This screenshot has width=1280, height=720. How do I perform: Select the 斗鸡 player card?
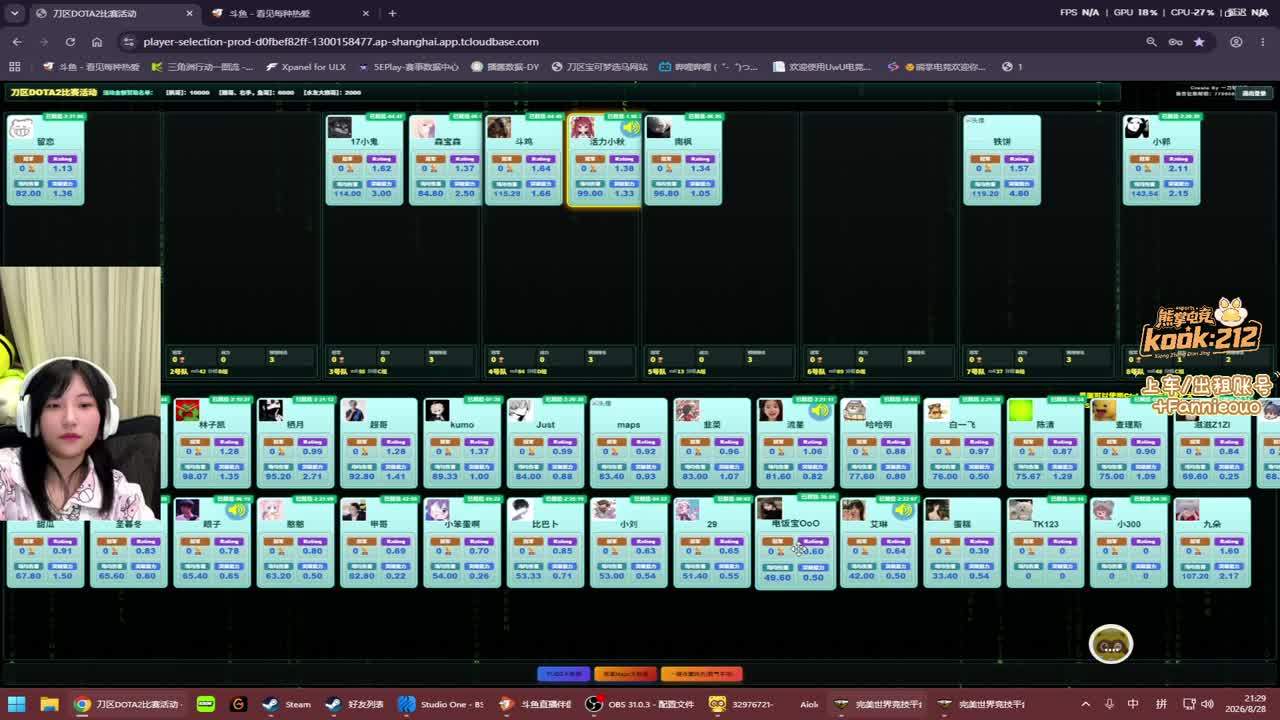(524, 160)
